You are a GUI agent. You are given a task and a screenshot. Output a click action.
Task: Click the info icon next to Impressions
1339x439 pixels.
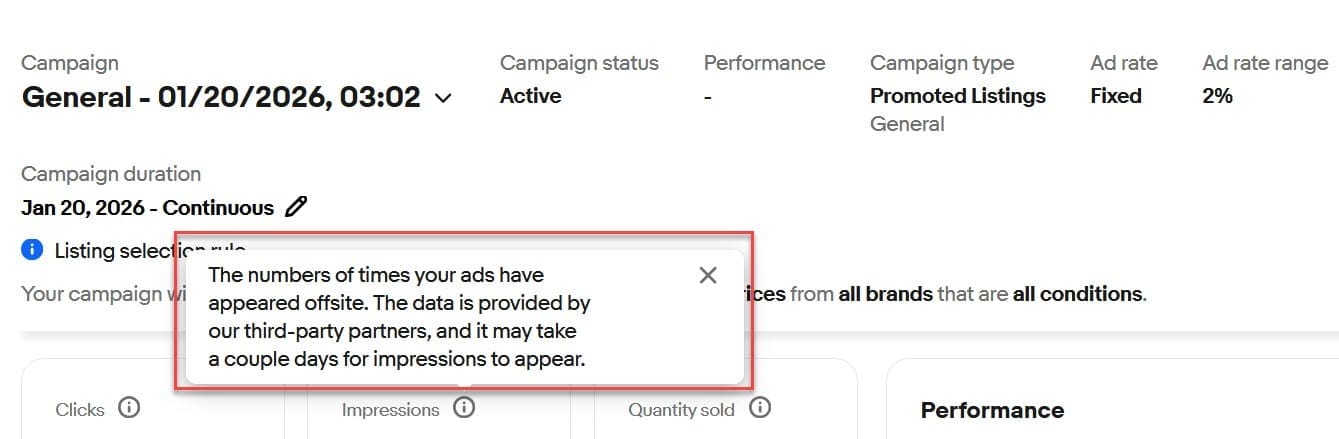(x=463, y=408)
